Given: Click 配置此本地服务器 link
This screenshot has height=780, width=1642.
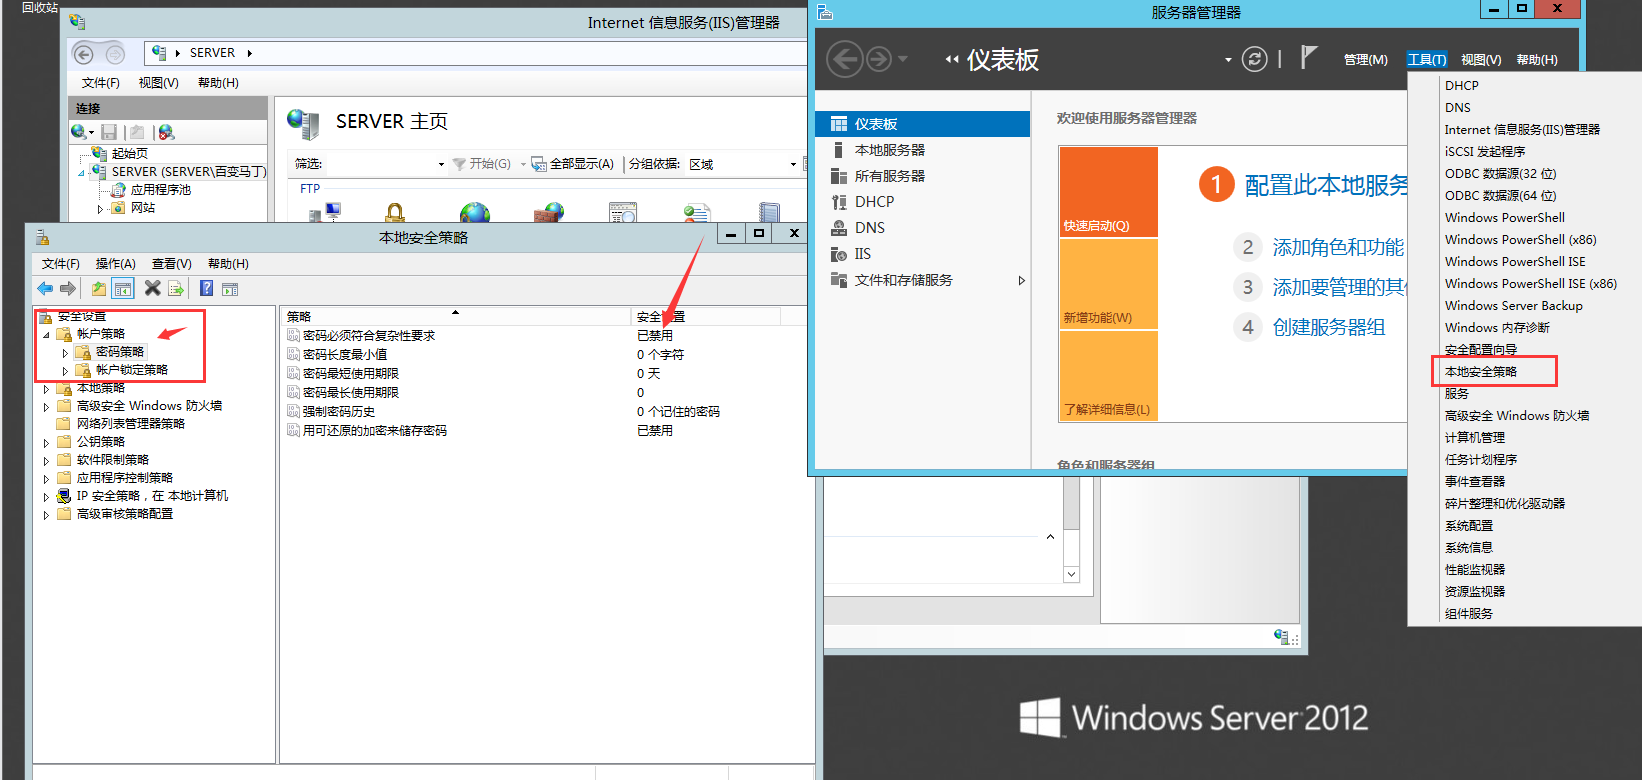Looking at the screenshot, I should 1326,185.
